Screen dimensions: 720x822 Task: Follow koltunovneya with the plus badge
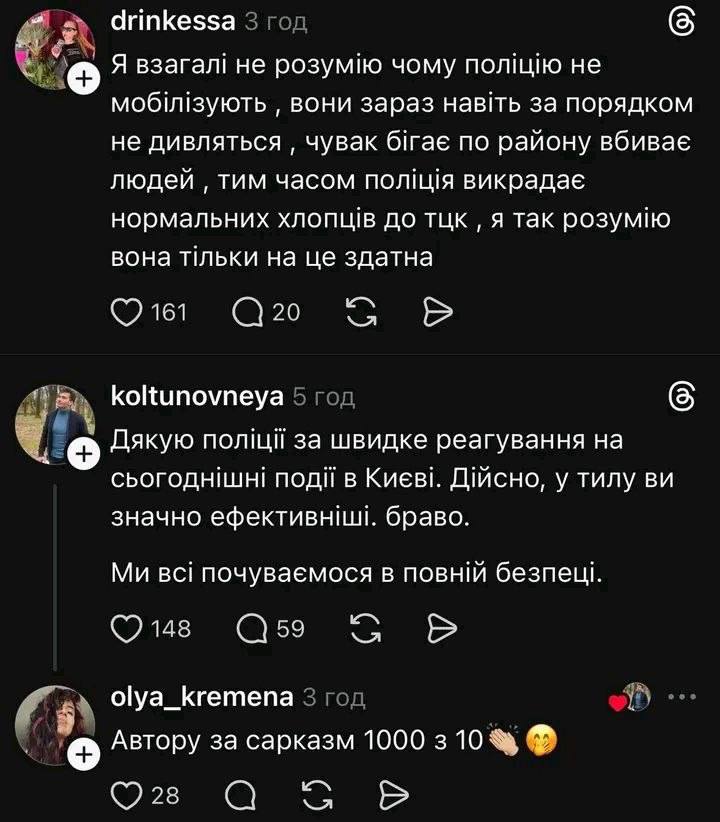pyautogui.click(x=85, y=455)
